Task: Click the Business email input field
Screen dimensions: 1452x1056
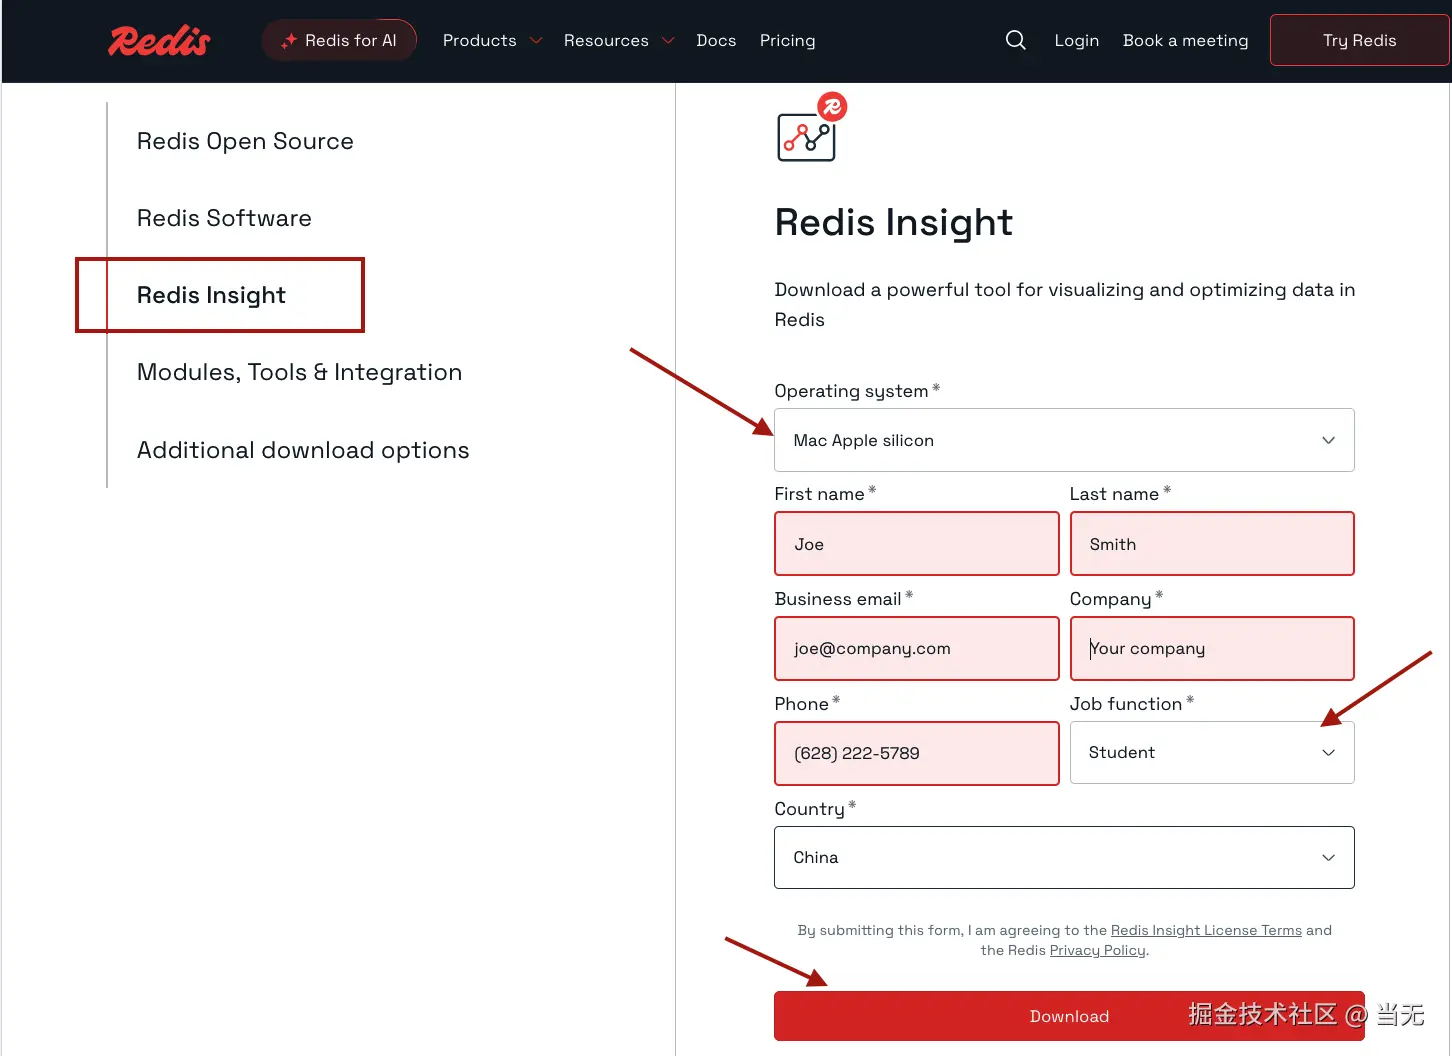Action: point(915,648)
